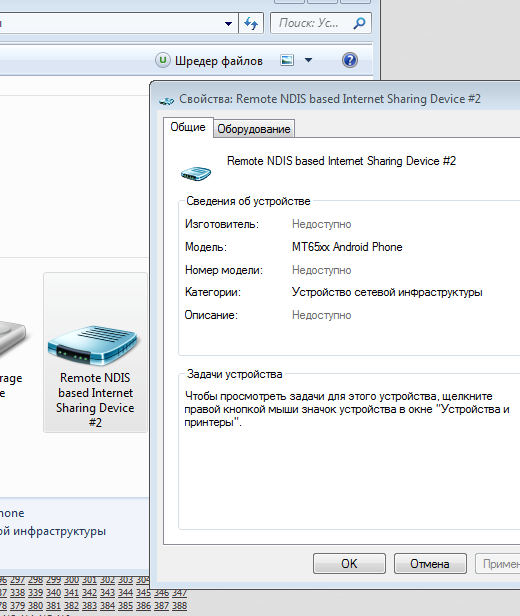Click the Недоступно value next to Описание
Image resolution: width=520 pixels, height=616 pixels.
322,315
